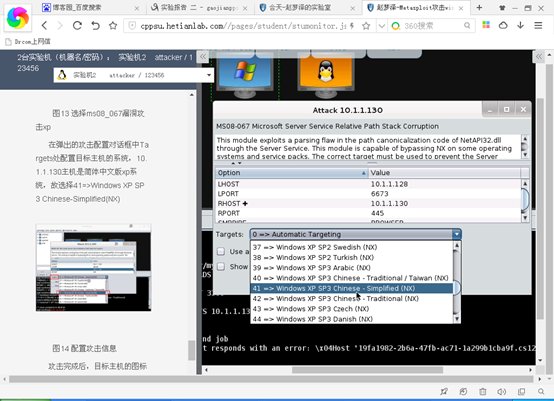Reload the page with refresh icon

click(77, 25)
